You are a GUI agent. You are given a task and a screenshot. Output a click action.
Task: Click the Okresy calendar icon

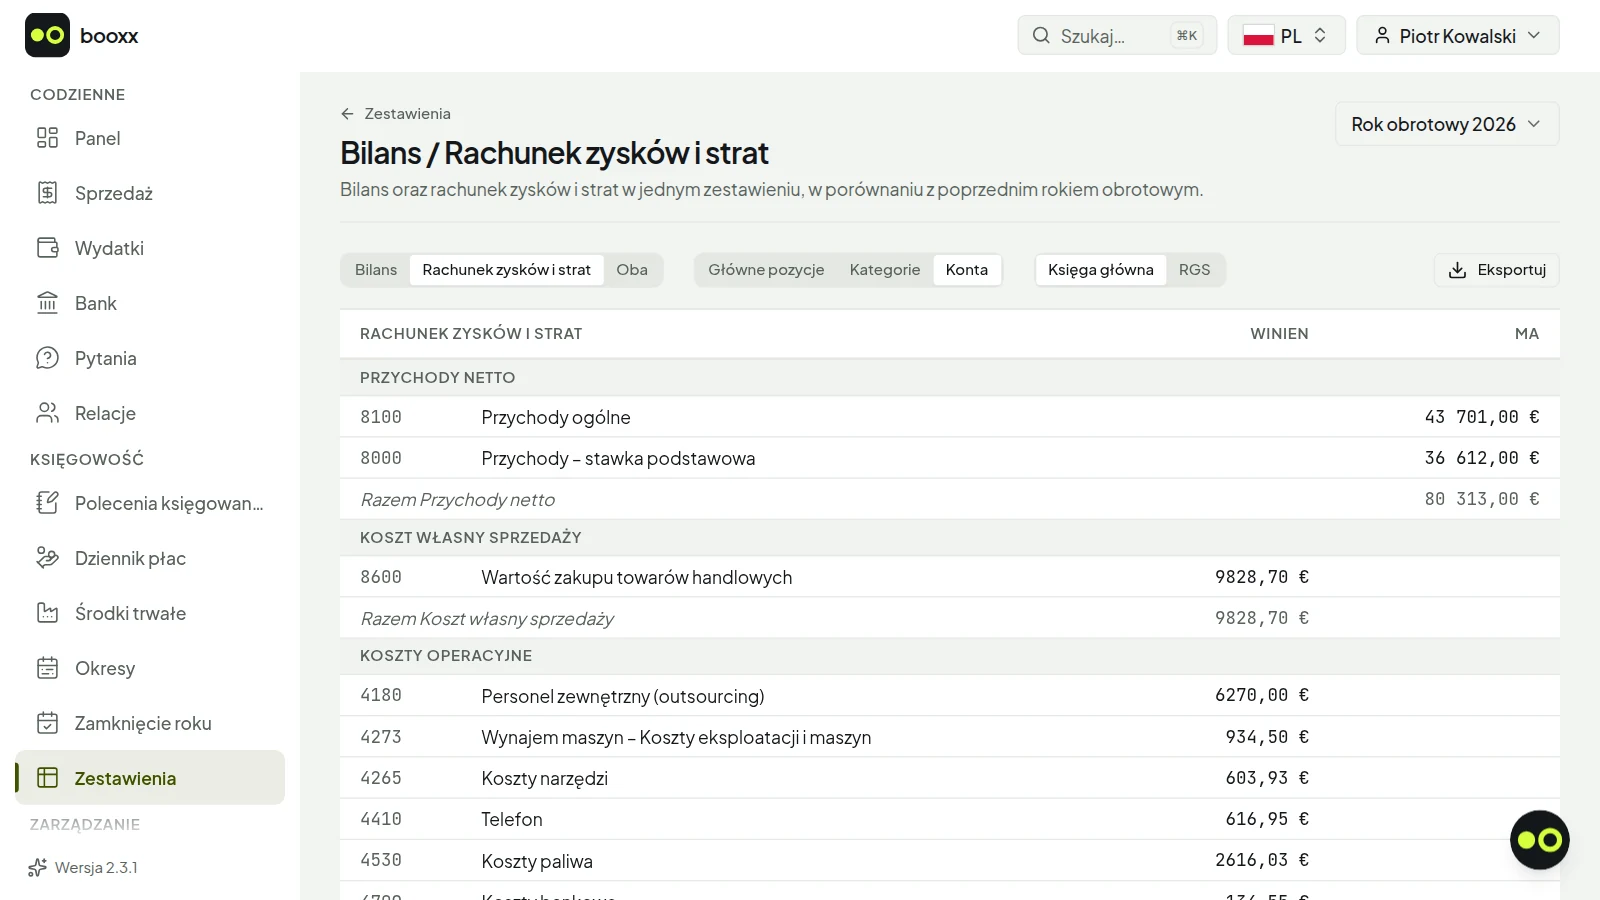(x=47, y=668)
